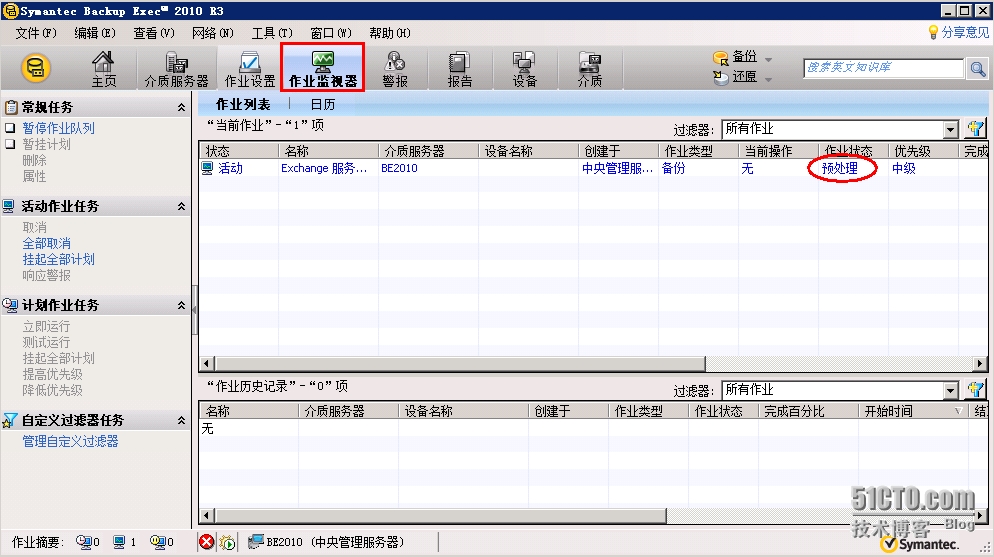Click the red X icon in status bar
Viewport: 994px width, 557px height.
pyautogui.click(x=207, y=542)
